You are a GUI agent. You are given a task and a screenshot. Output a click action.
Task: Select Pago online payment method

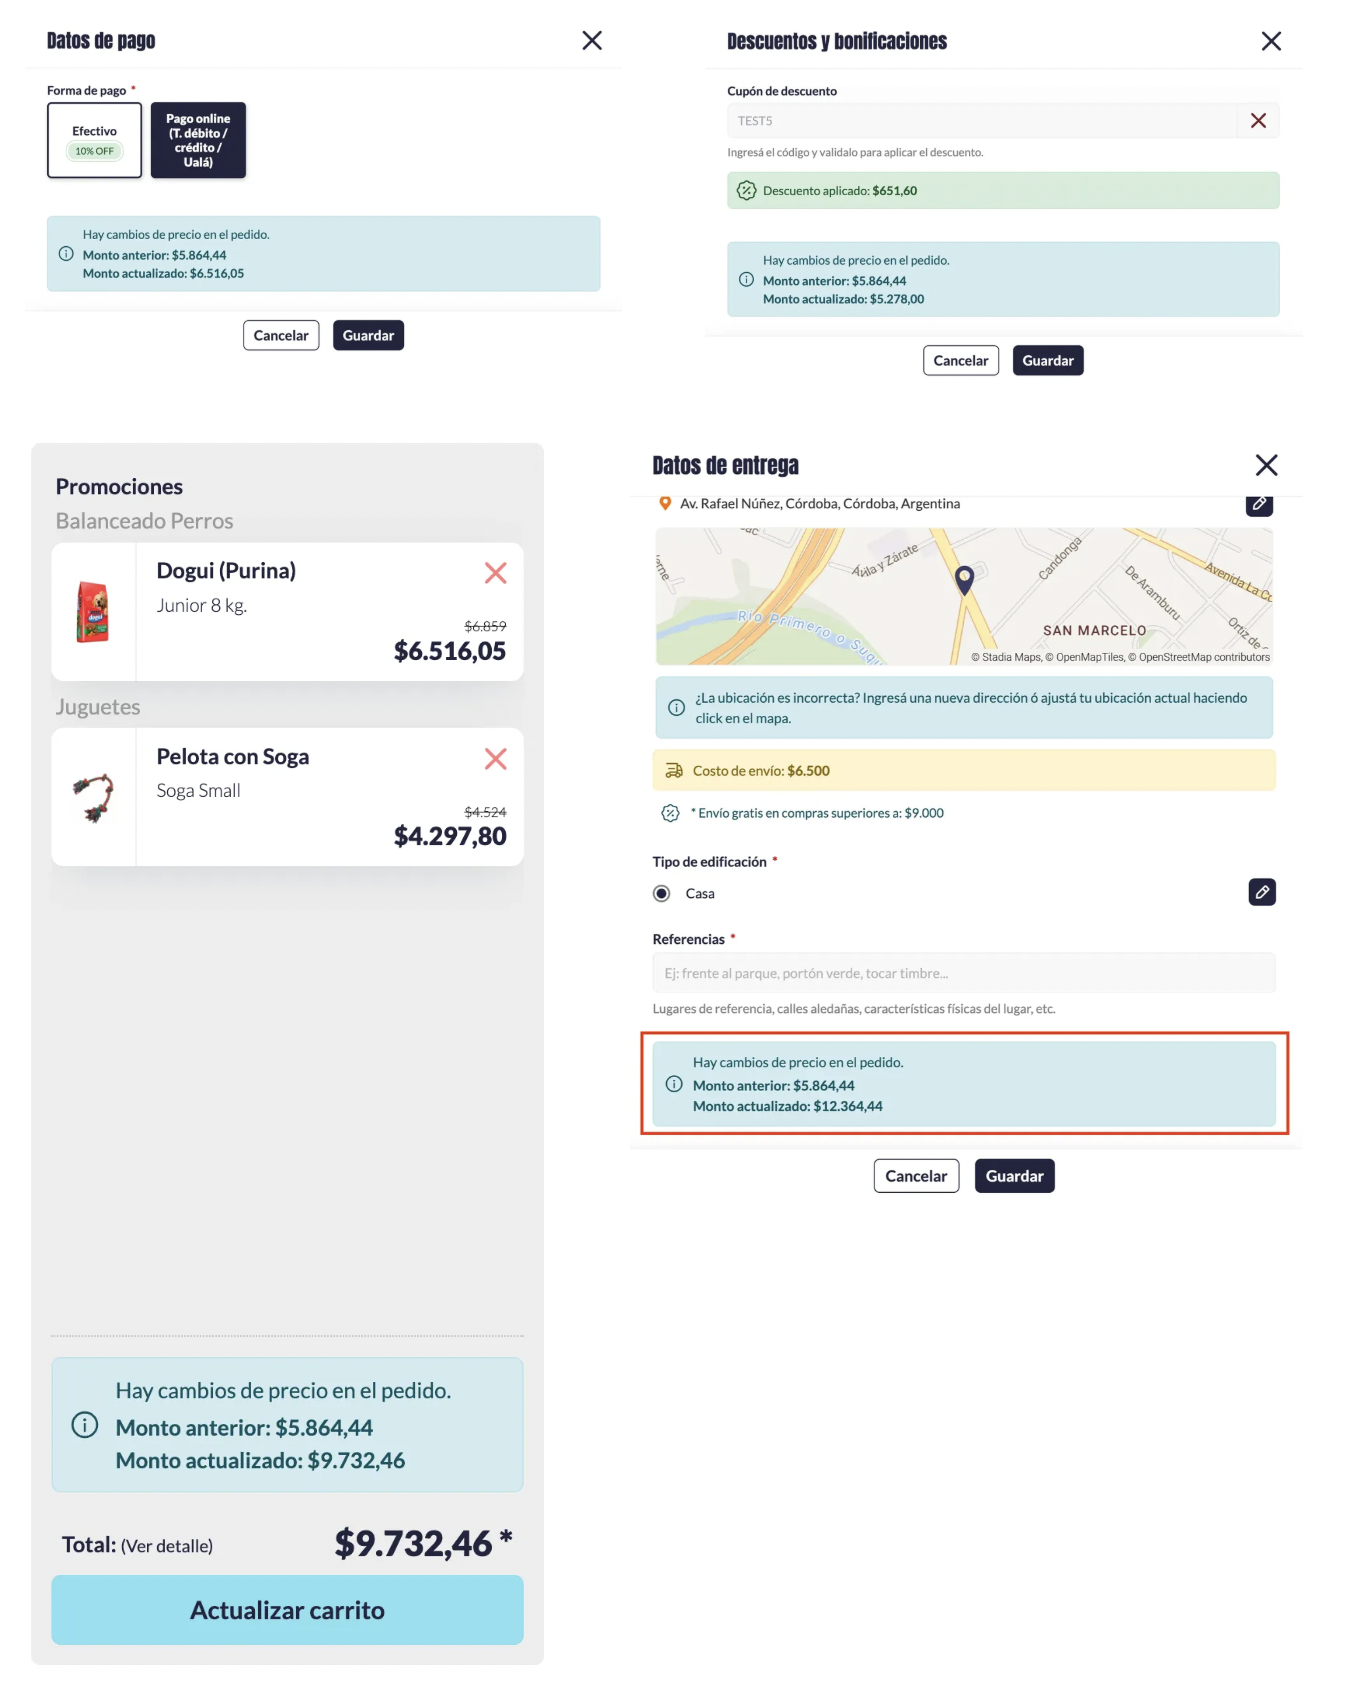coord(198,140)
